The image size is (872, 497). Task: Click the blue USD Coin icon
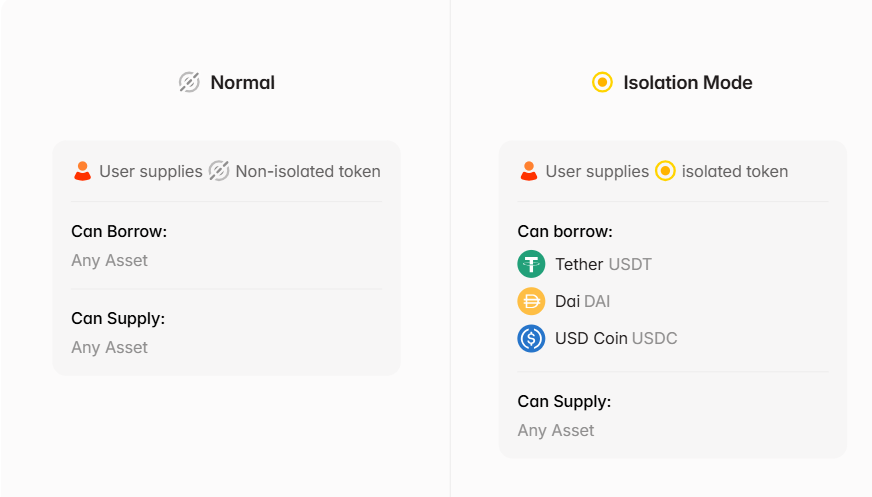pos(531,338)
